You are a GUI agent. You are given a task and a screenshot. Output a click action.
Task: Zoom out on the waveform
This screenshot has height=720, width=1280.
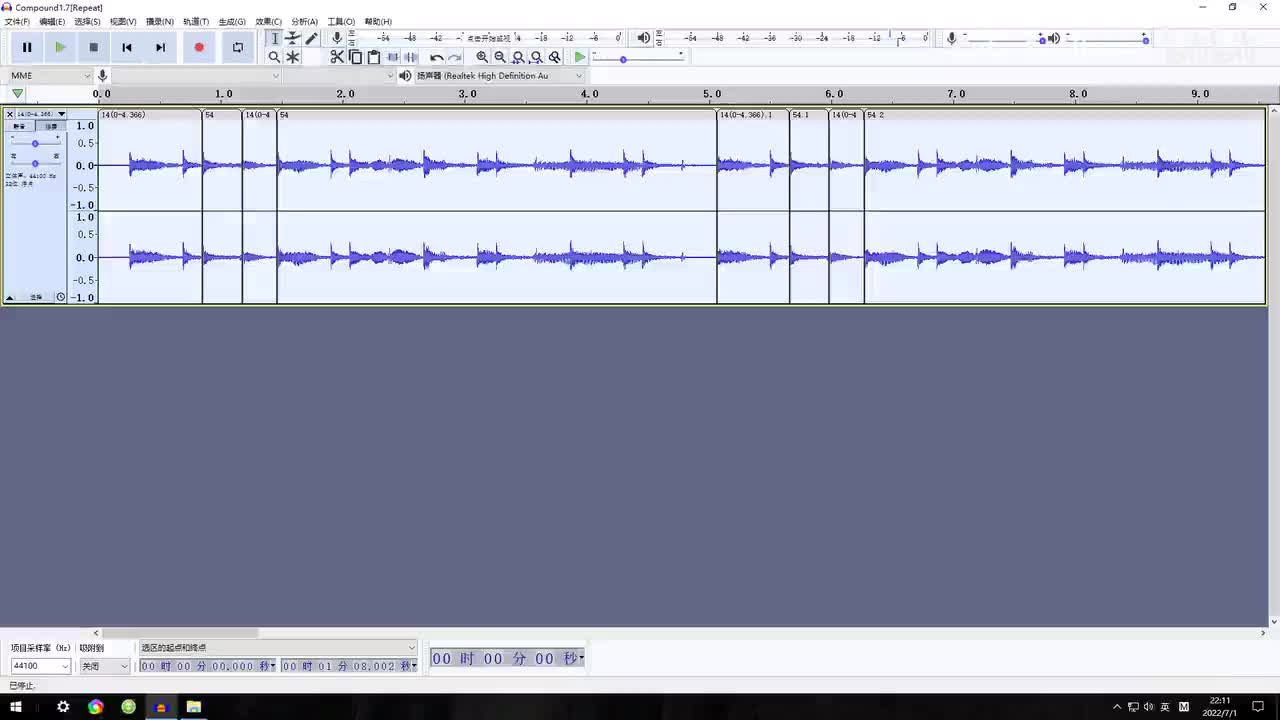(500, 57)
